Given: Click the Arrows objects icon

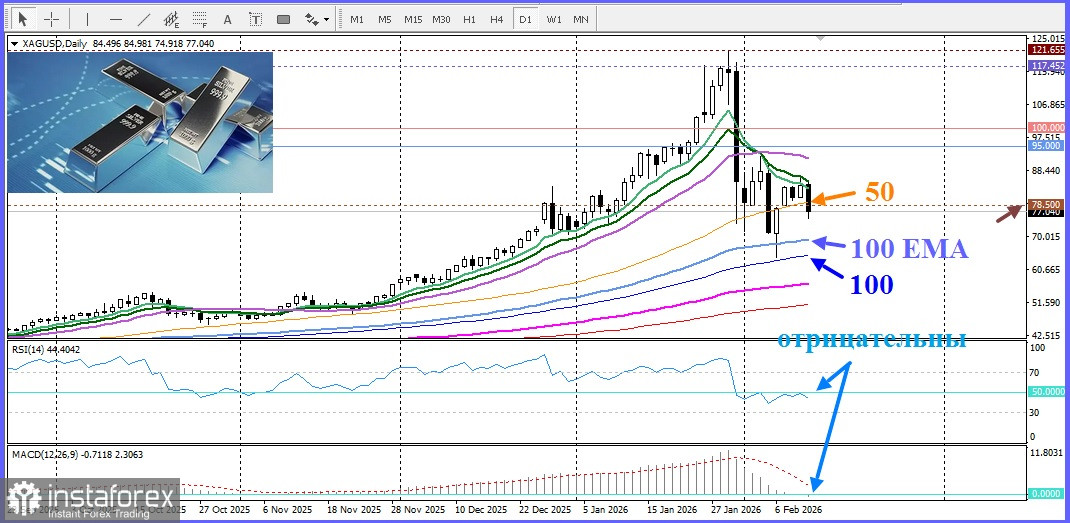Looking at the screenshot, I should coord(311,19).
